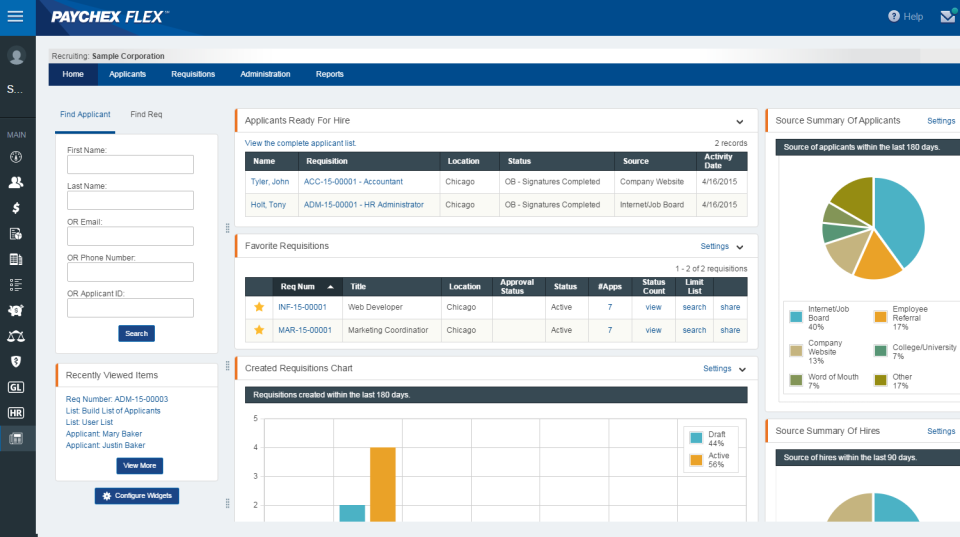The image size is (960, 537).
Task: Open the HR sidebar icon
Action: tap(16, 412)
